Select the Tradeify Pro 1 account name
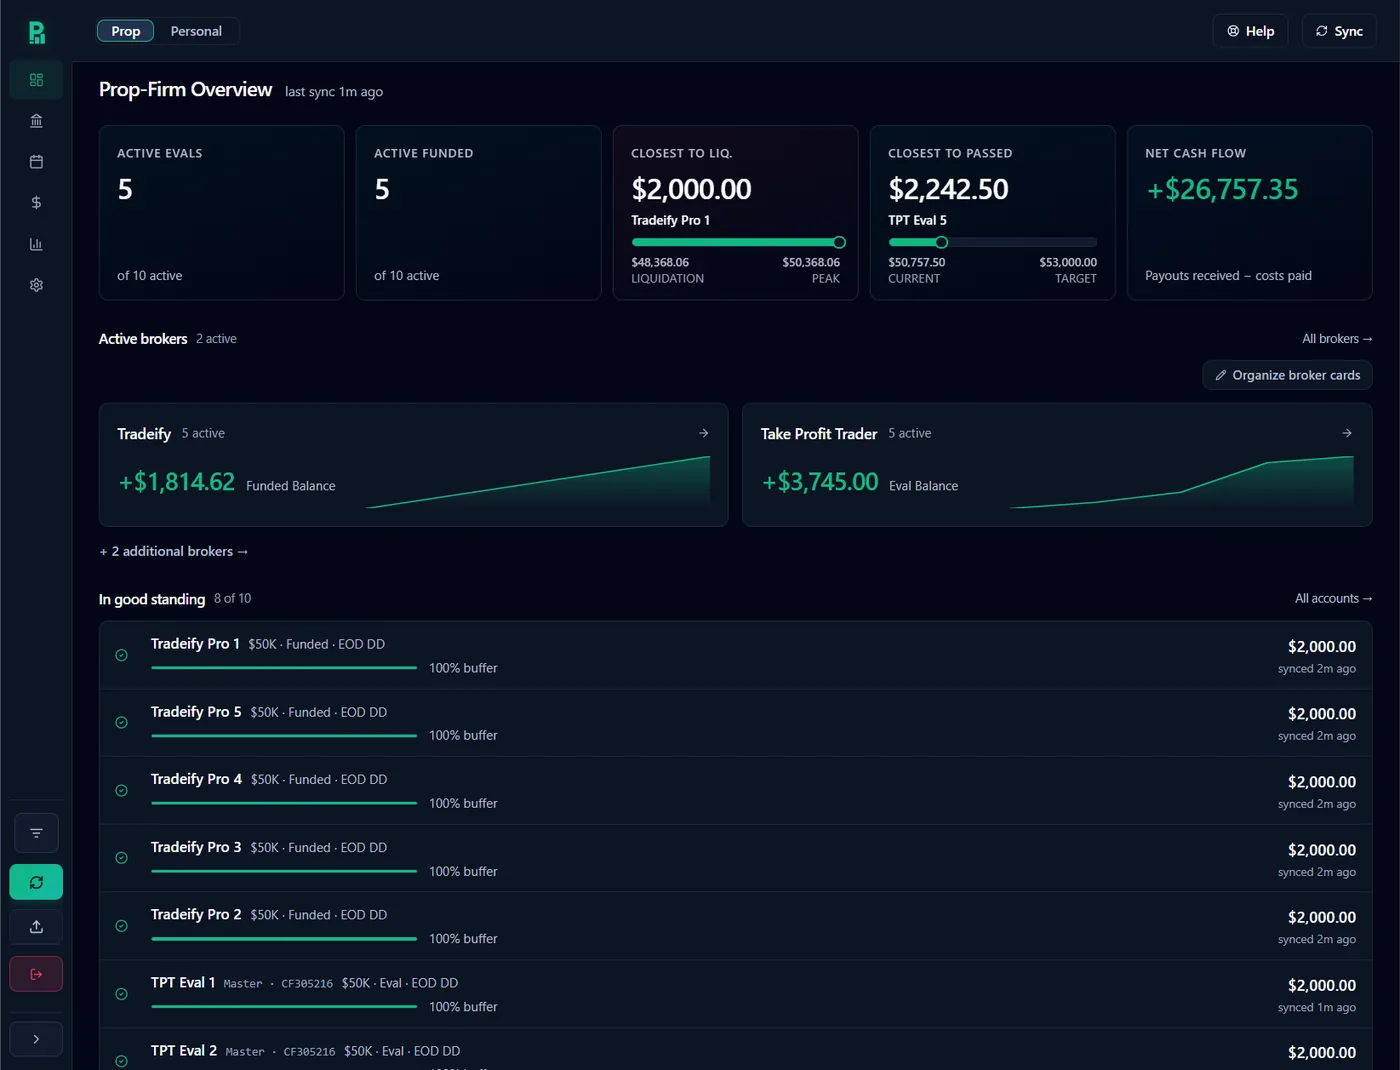The height and width of the screenshot is (1070, 1400). tap(195, 644)
